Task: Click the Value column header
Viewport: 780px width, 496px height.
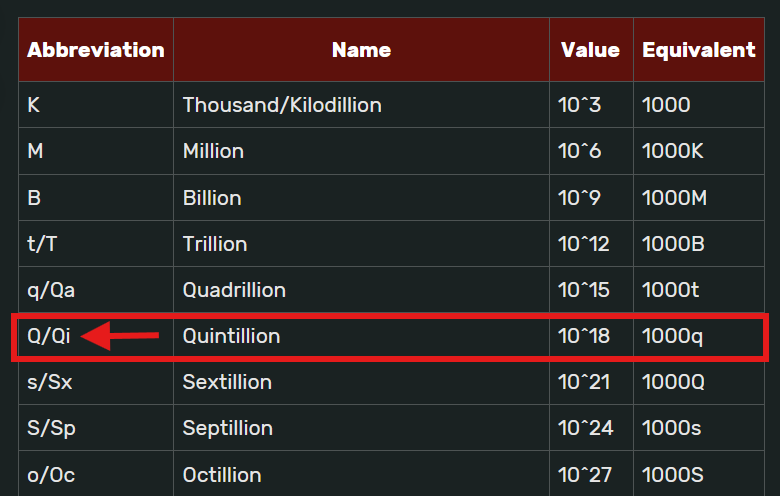Action: click(x=590, y=49)
